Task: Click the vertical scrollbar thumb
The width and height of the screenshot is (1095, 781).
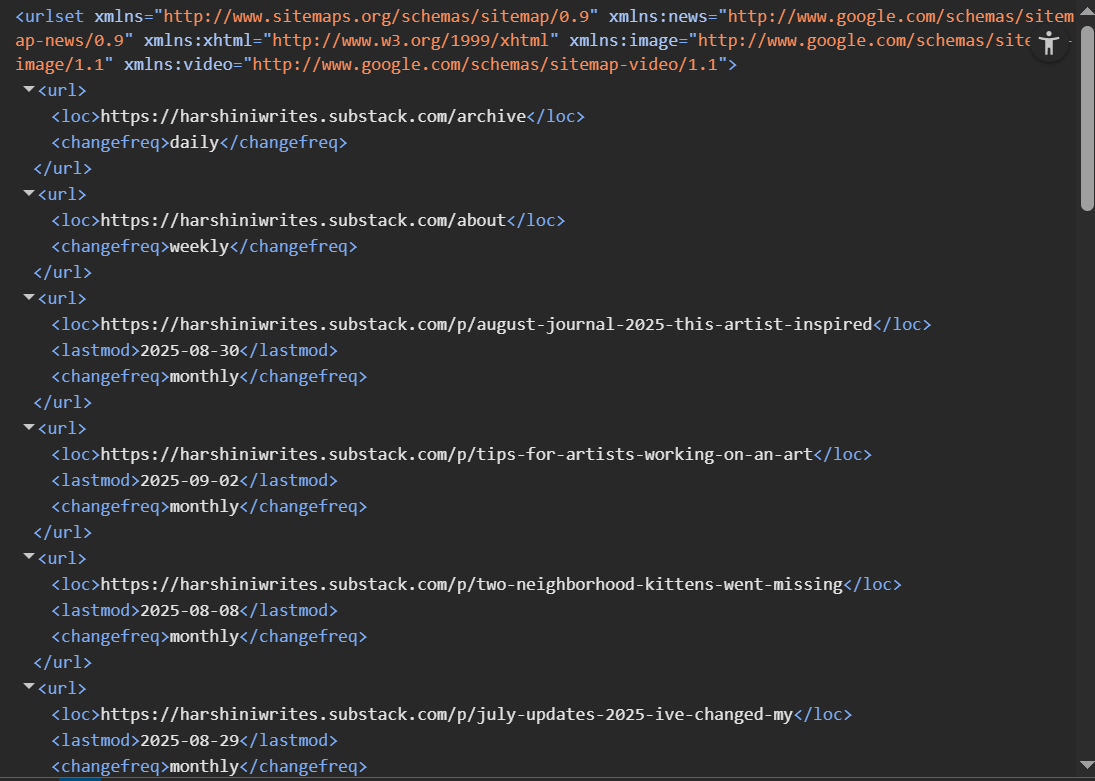Action: (x=1087, y=119)
